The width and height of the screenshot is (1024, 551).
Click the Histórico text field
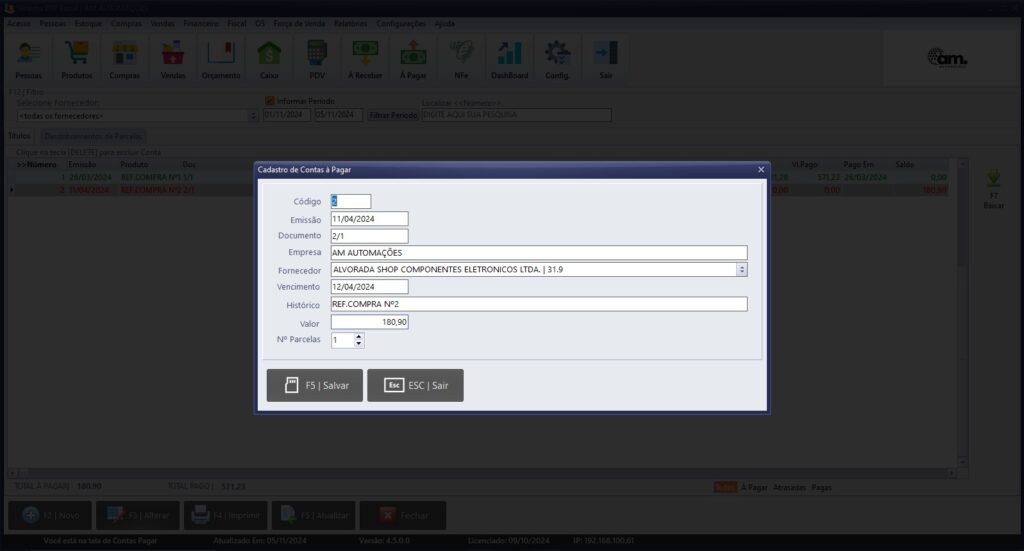[x=538, y=304]
